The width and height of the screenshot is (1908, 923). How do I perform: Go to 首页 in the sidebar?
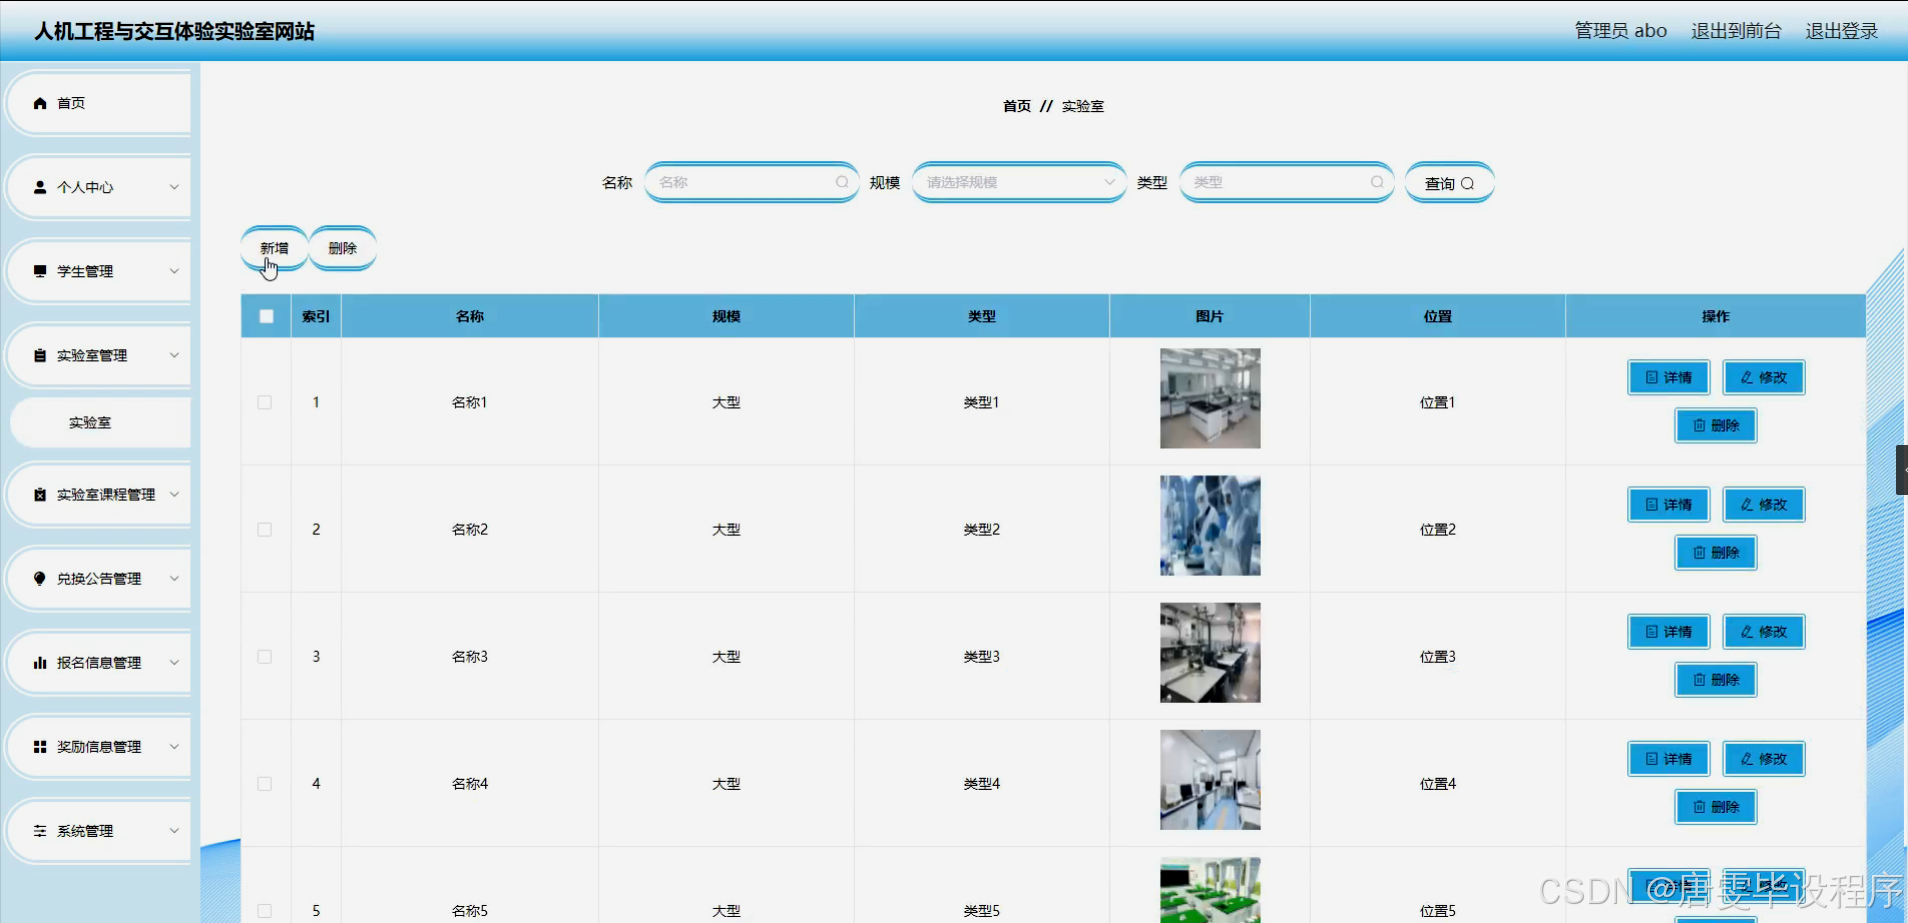pos(98,103)
